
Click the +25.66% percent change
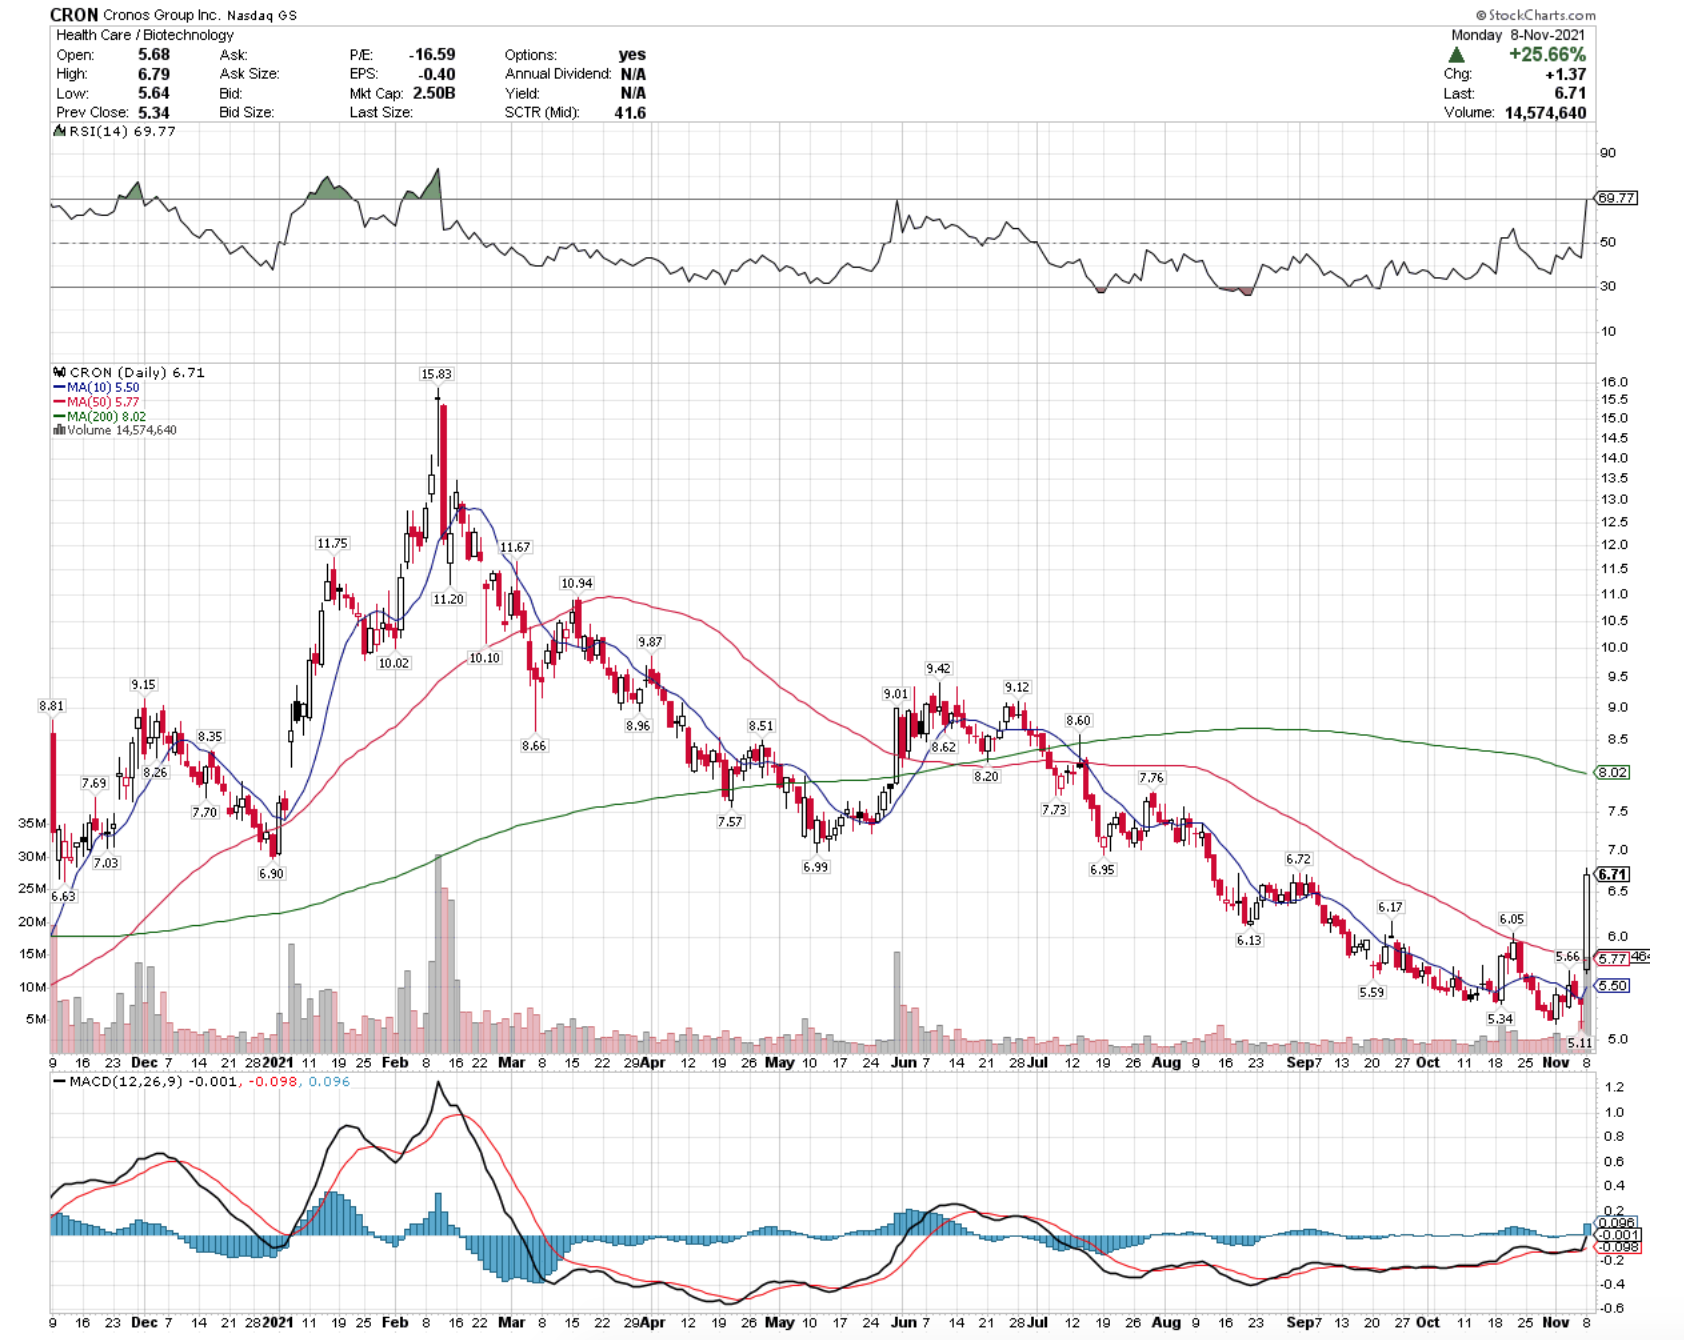1547,55
